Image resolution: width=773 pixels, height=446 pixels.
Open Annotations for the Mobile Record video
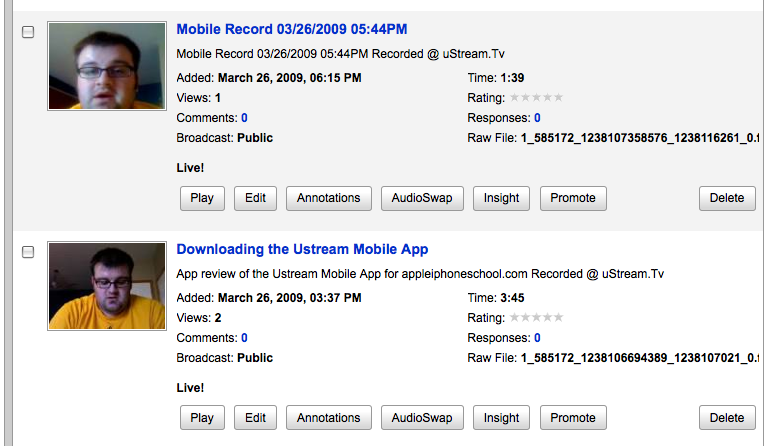pyautogui.click(x=328, y=198)
